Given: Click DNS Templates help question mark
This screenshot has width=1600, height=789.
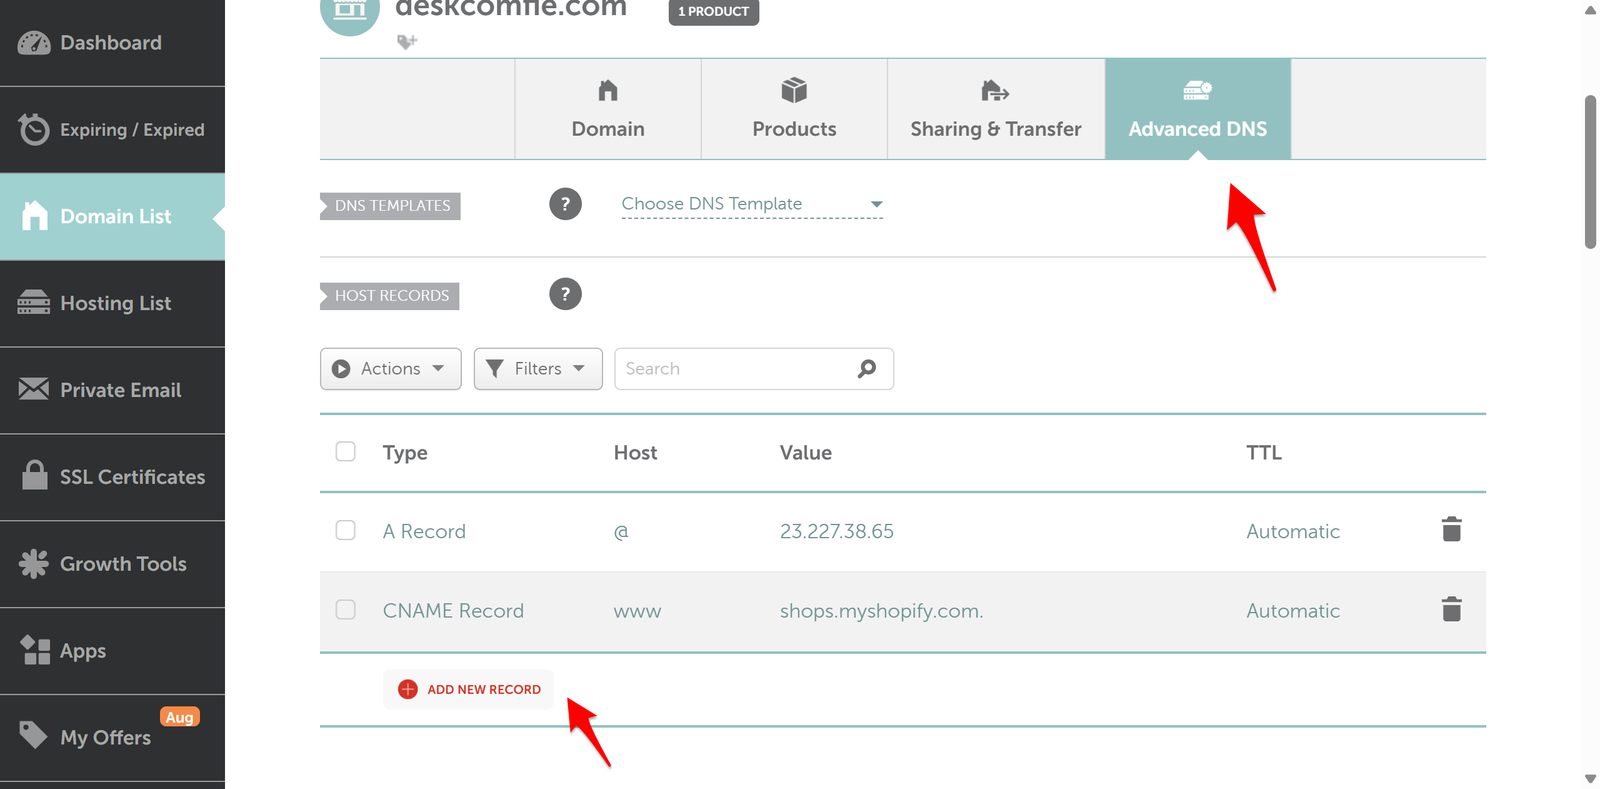Looking at the screenshot, I should [x=565, y=204].
